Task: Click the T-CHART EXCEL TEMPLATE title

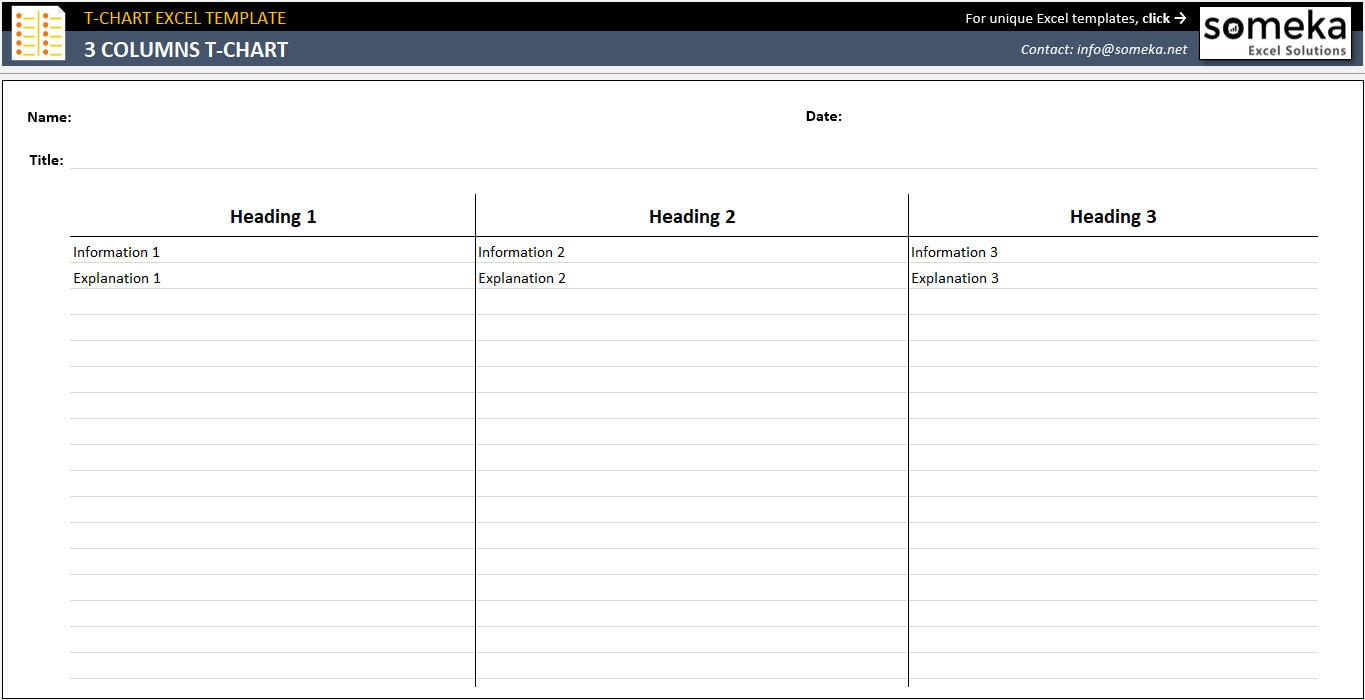Action: pos(185,17)
